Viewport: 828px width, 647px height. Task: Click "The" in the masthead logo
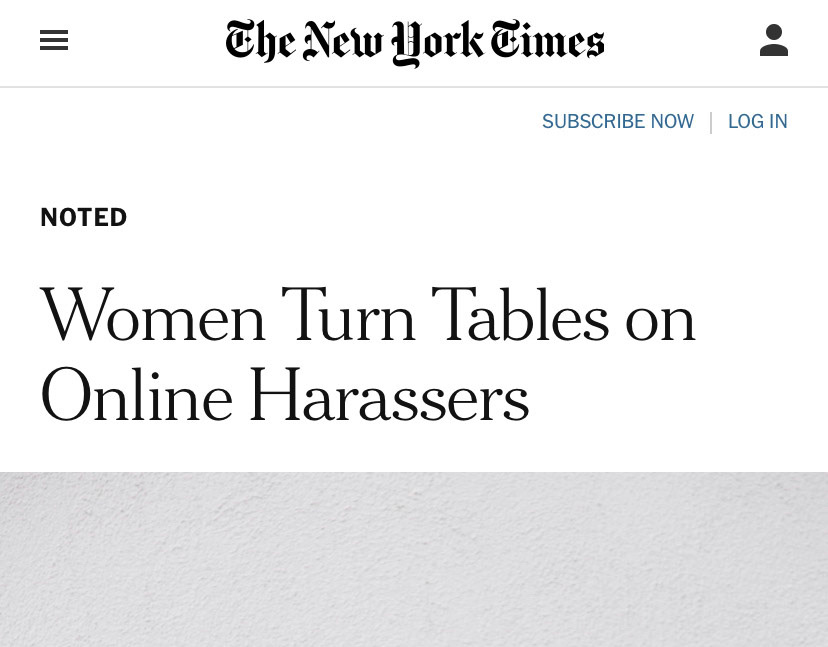[260, 42]
